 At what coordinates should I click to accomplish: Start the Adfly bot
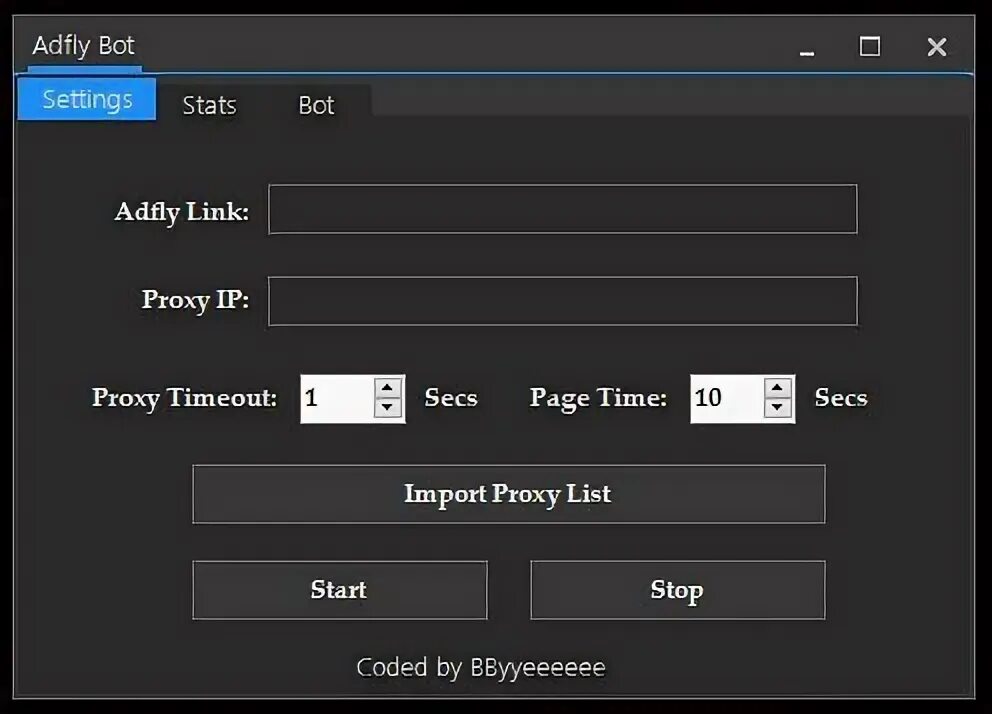point(340,589)
